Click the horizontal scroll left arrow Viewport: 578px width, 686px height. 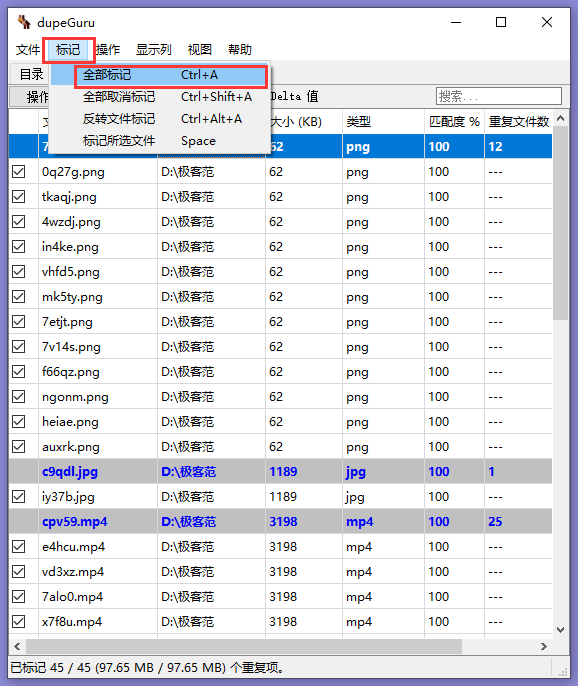pyautogui.click(x=17, y=646)
